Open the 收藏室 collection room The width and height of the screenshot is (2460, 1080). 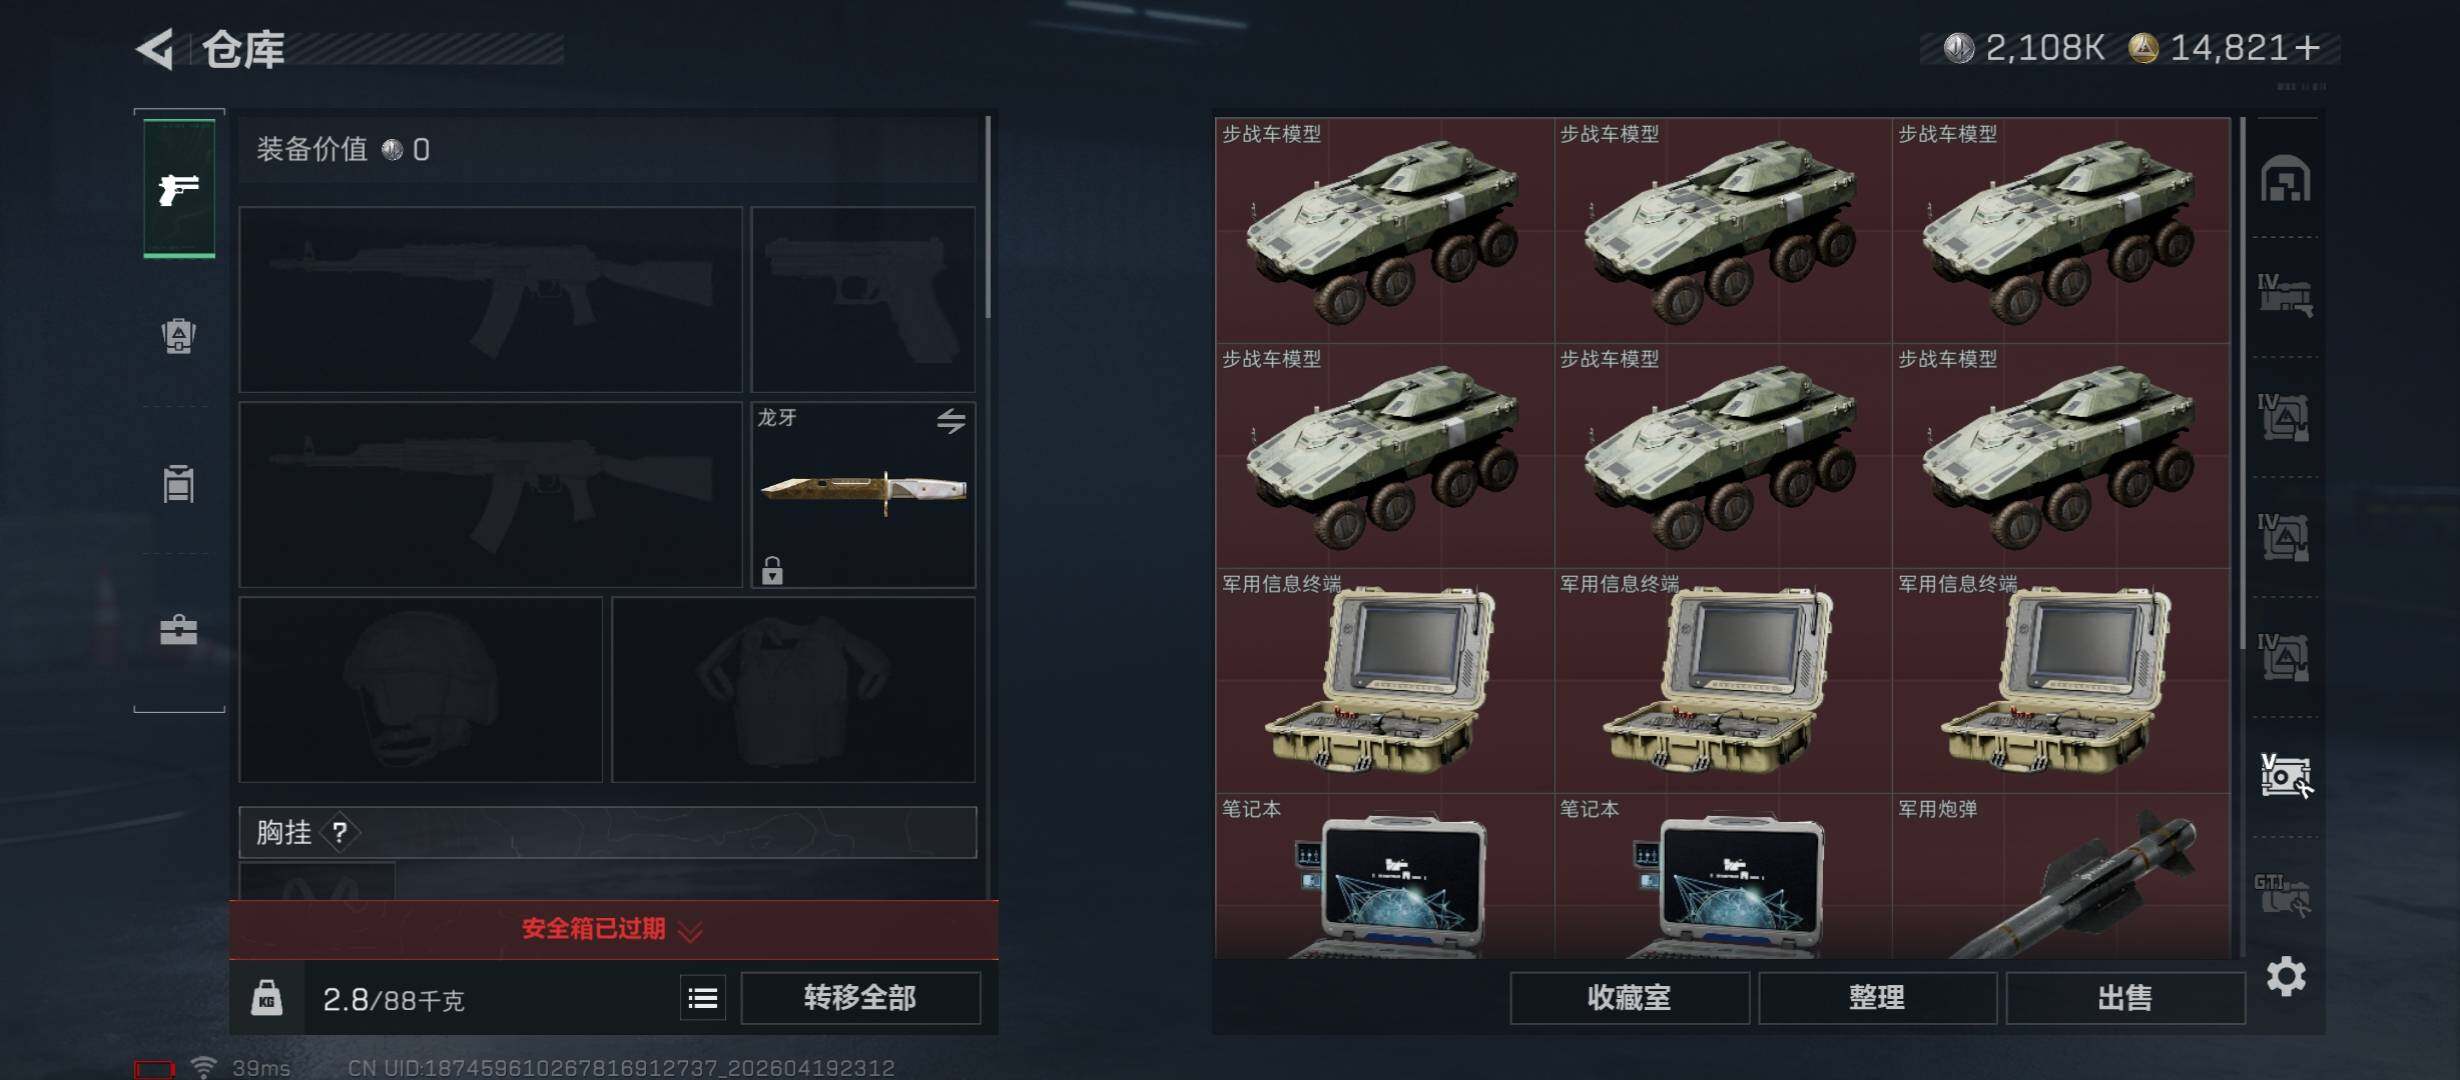(x=1629, y=998)
